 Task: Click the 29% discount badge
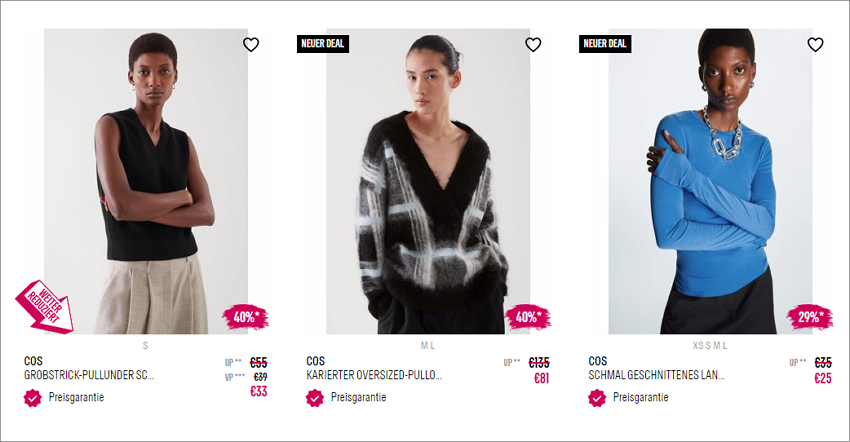810,317
